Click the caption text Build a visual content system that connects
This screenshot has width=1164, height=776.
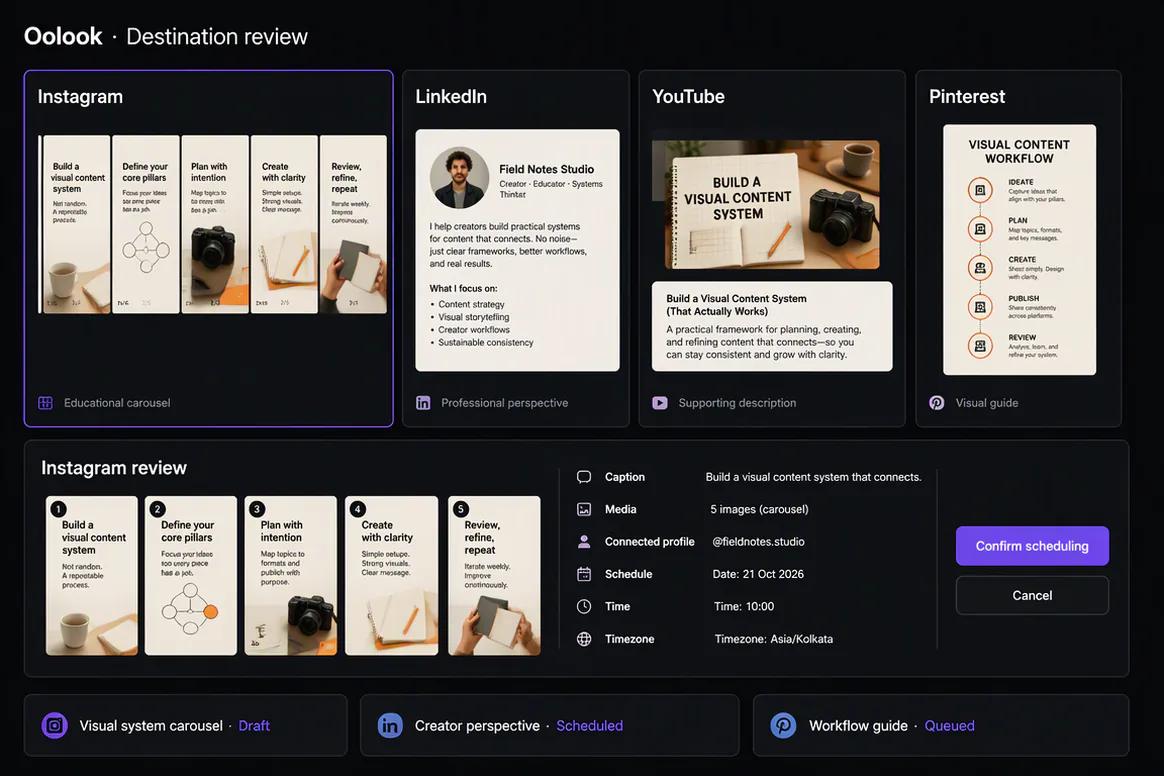coord(814,477)
